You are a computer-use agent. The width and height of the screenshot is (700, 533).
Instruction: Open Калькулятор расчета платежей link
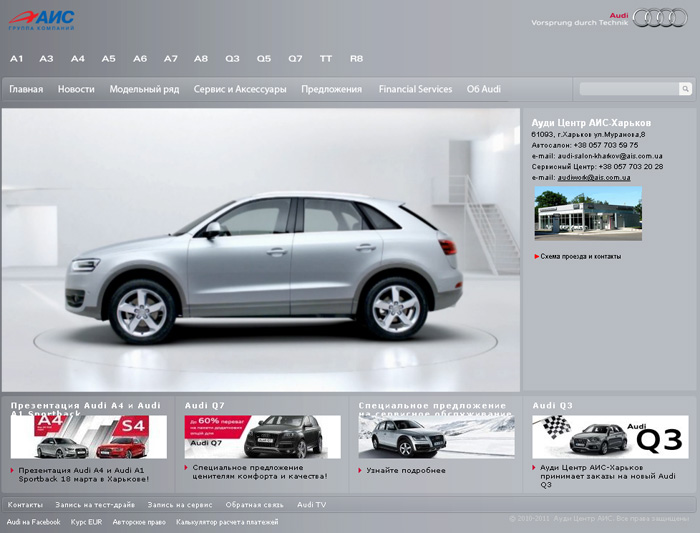(x=227, y=522)
